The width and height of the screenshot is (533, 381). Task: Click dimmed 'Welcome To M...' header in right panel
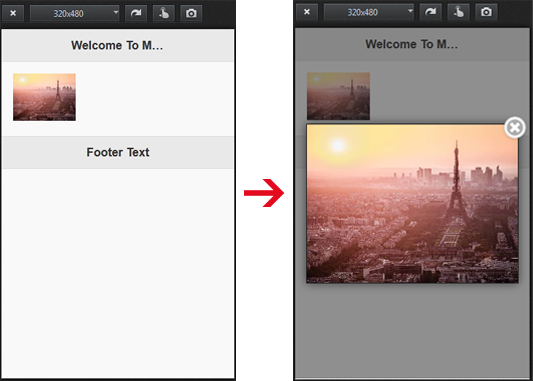[412, 44]
